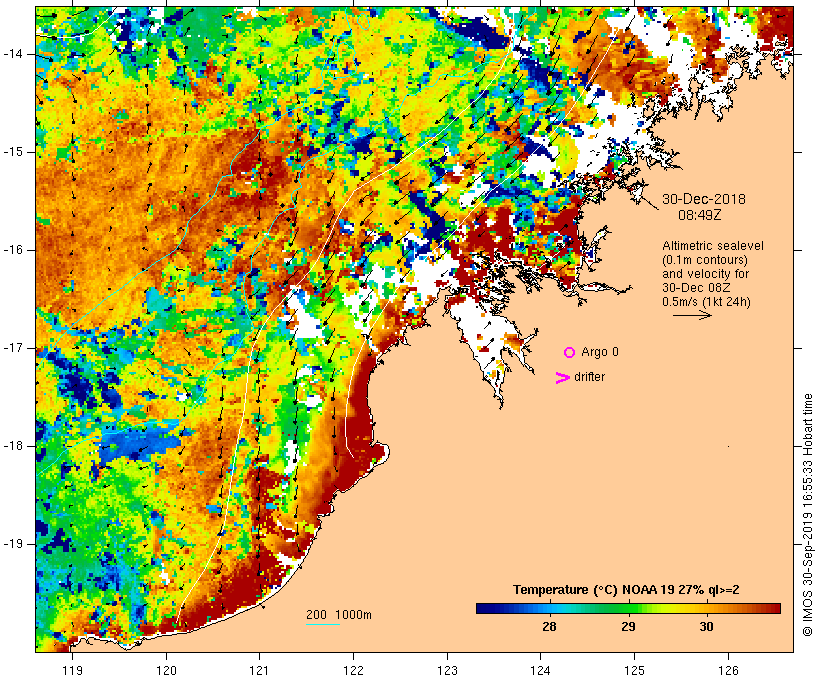Click the 'drifter' legend label
The width and height of the screenshot is (820, 680).
pyautogui.click(x=589, y=377)
